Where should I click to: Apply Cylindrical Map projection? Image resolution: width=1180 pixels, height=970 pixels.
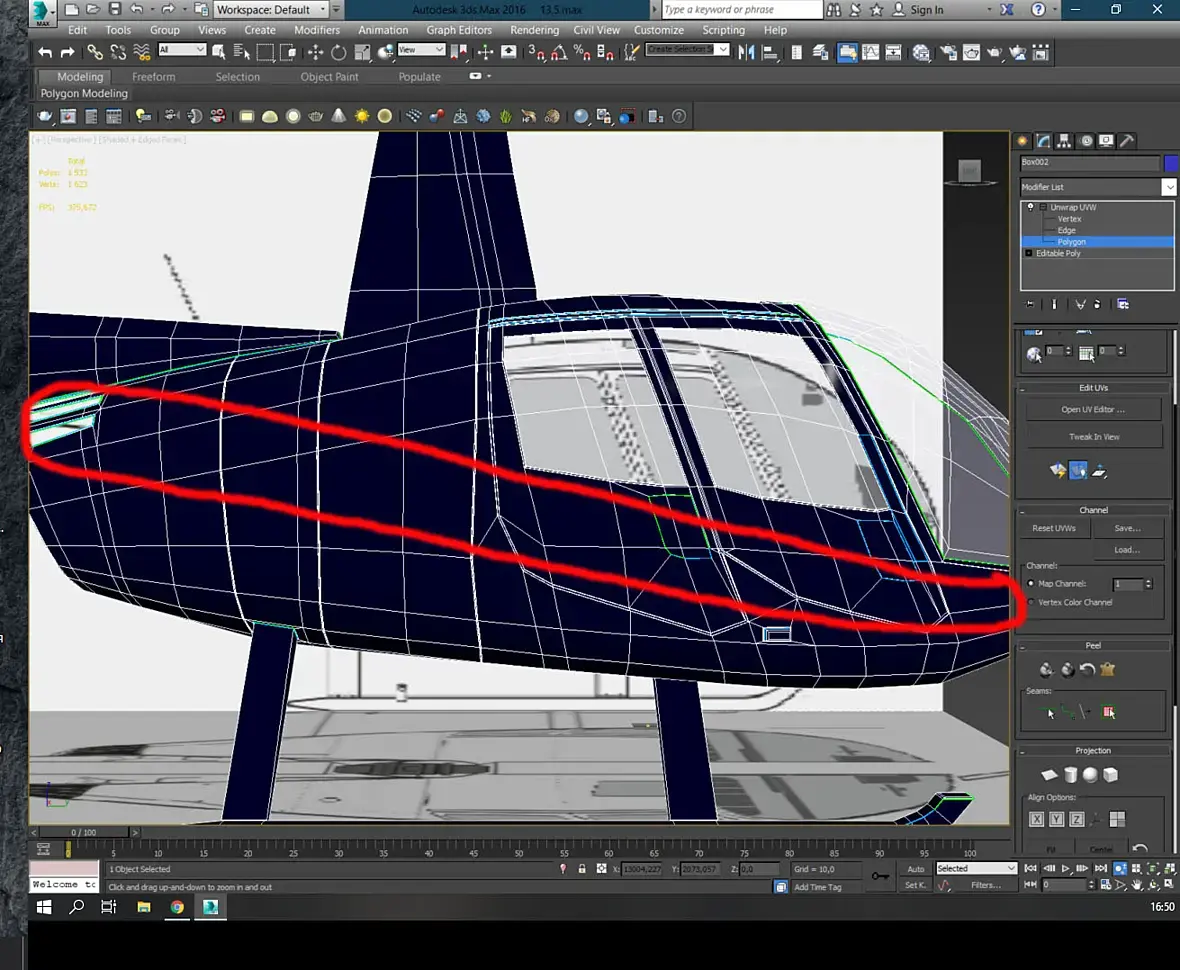tap(1070, 775)
